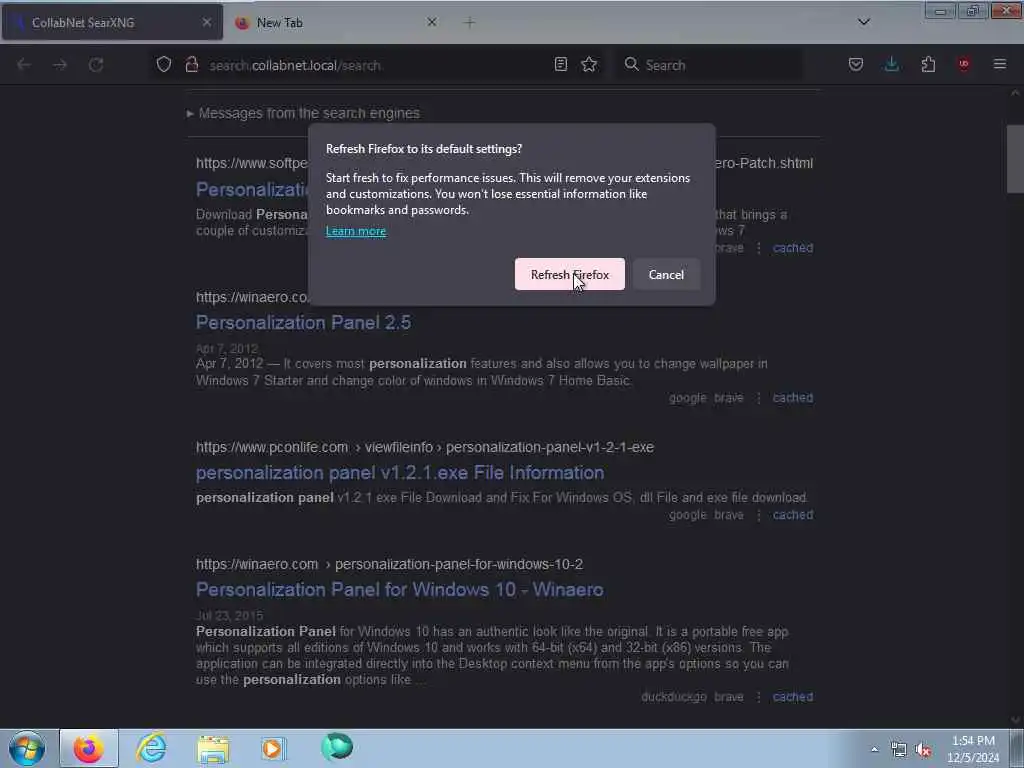Screen dimensions: 1024x768
Task: Go forward with the forward arrow
Action: 60,65
